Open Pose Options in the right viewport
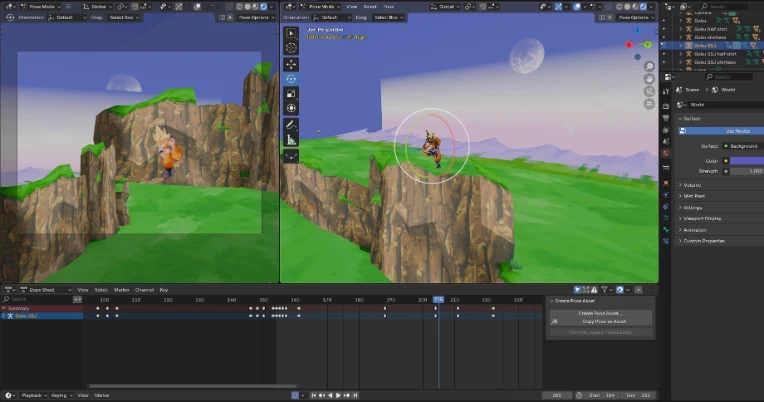This screenshot has height=402, width=764. [636, 18]
